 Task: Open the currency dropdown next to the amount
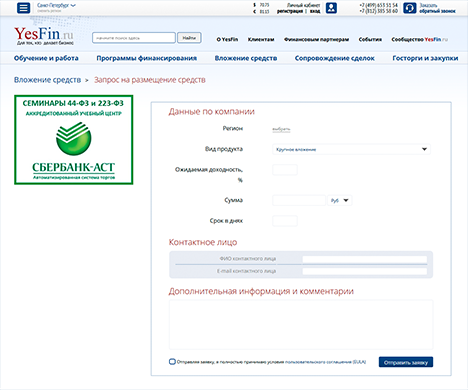click(339, 200)
